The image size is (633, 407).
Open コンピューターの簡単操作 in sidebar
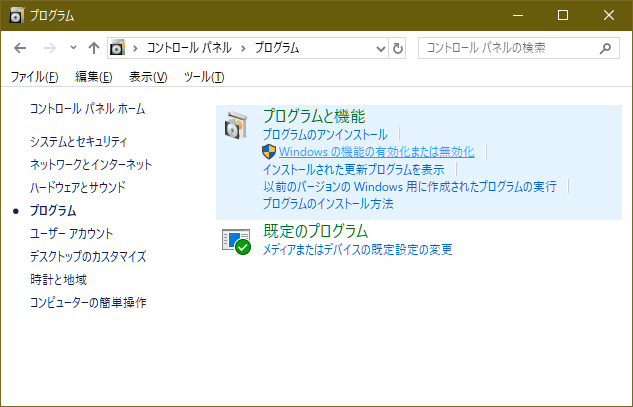(x=88, y=302)
